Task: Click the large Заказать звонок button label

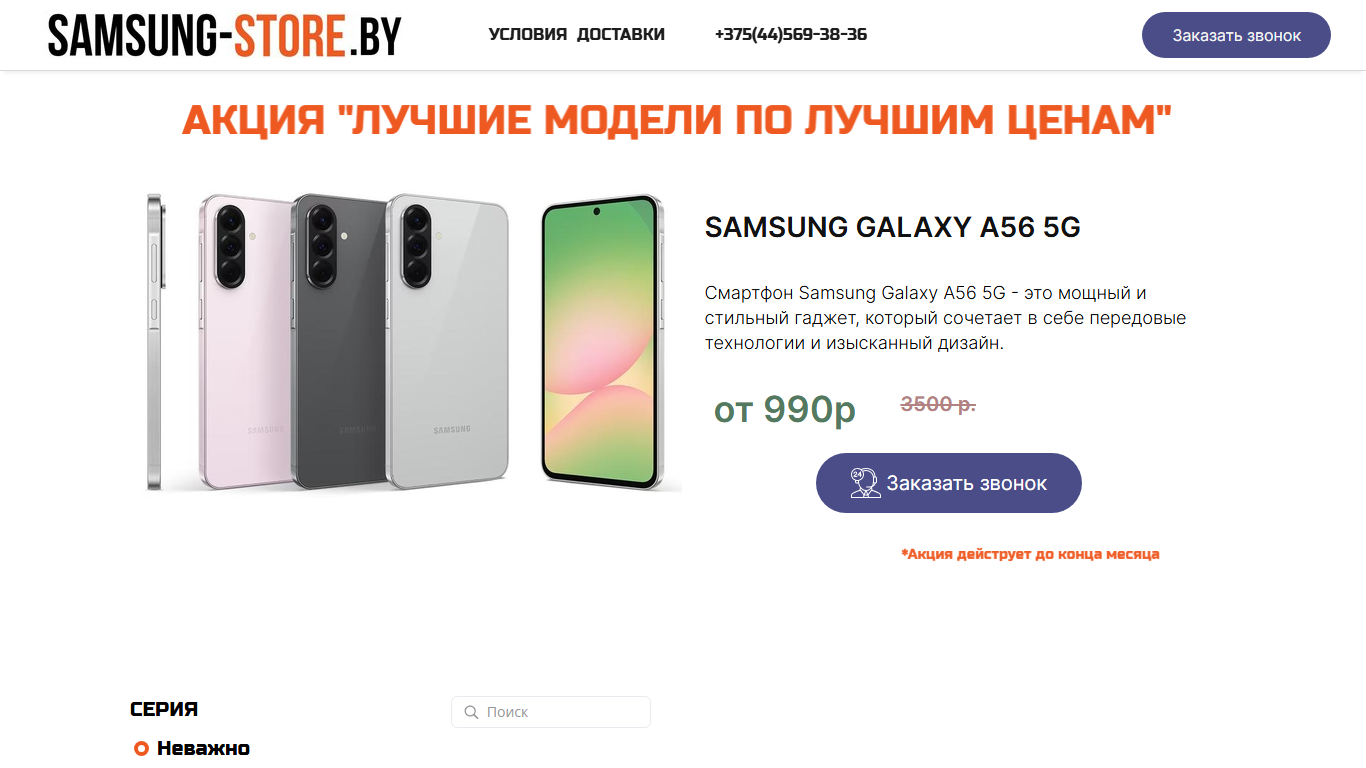Action: point(966,484)
